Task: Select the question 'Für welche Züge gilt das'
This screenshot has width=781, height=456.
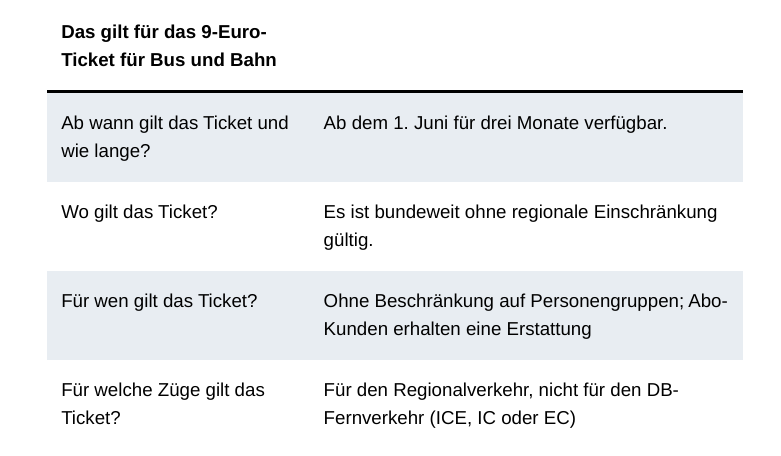Action: click(163, 390)
